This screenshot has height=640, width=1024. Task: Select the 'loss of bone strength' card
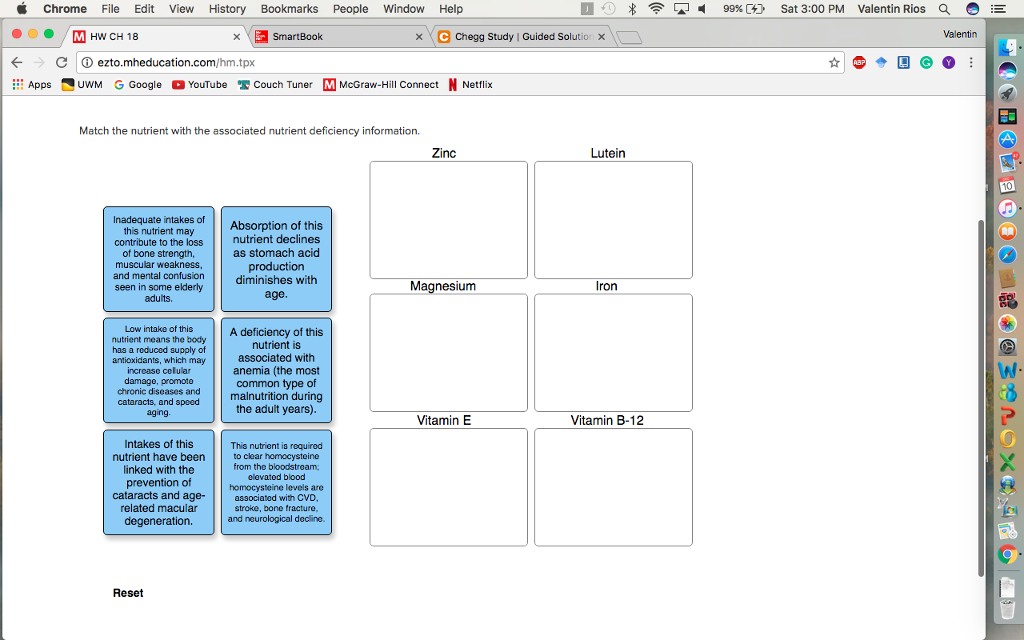point(159,259)
